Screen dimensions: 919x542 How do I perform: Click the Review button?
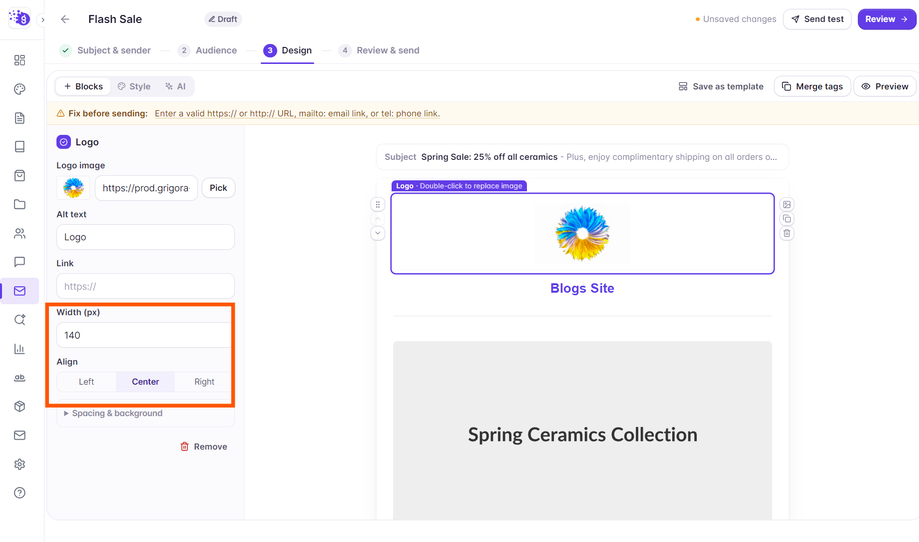pyautogui.click(x=886, y=19)
